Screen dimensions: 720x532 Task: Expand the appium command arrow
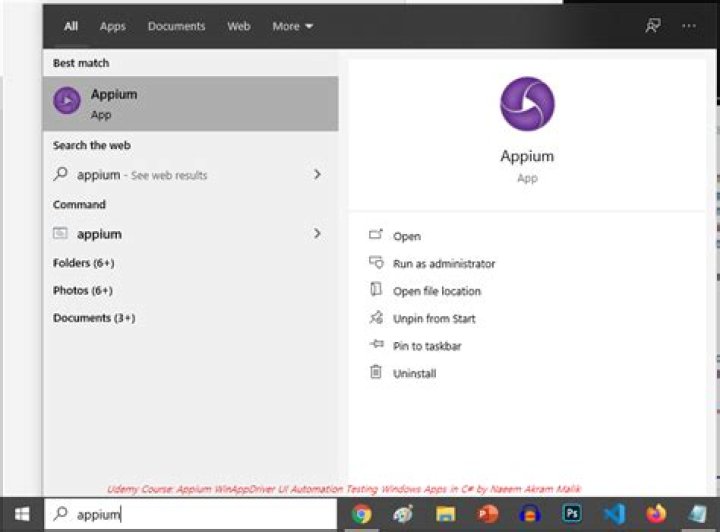tap(317, 233)
